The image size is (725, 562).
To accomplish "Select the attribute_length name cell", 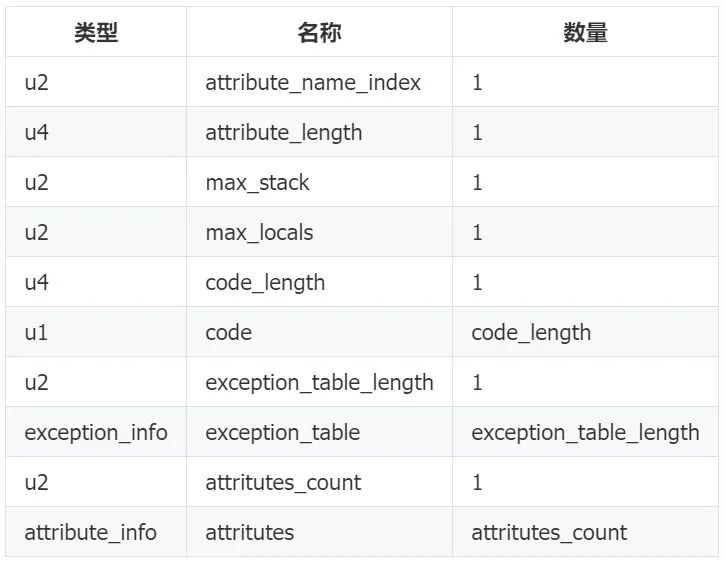I will (x=284, y=132).
